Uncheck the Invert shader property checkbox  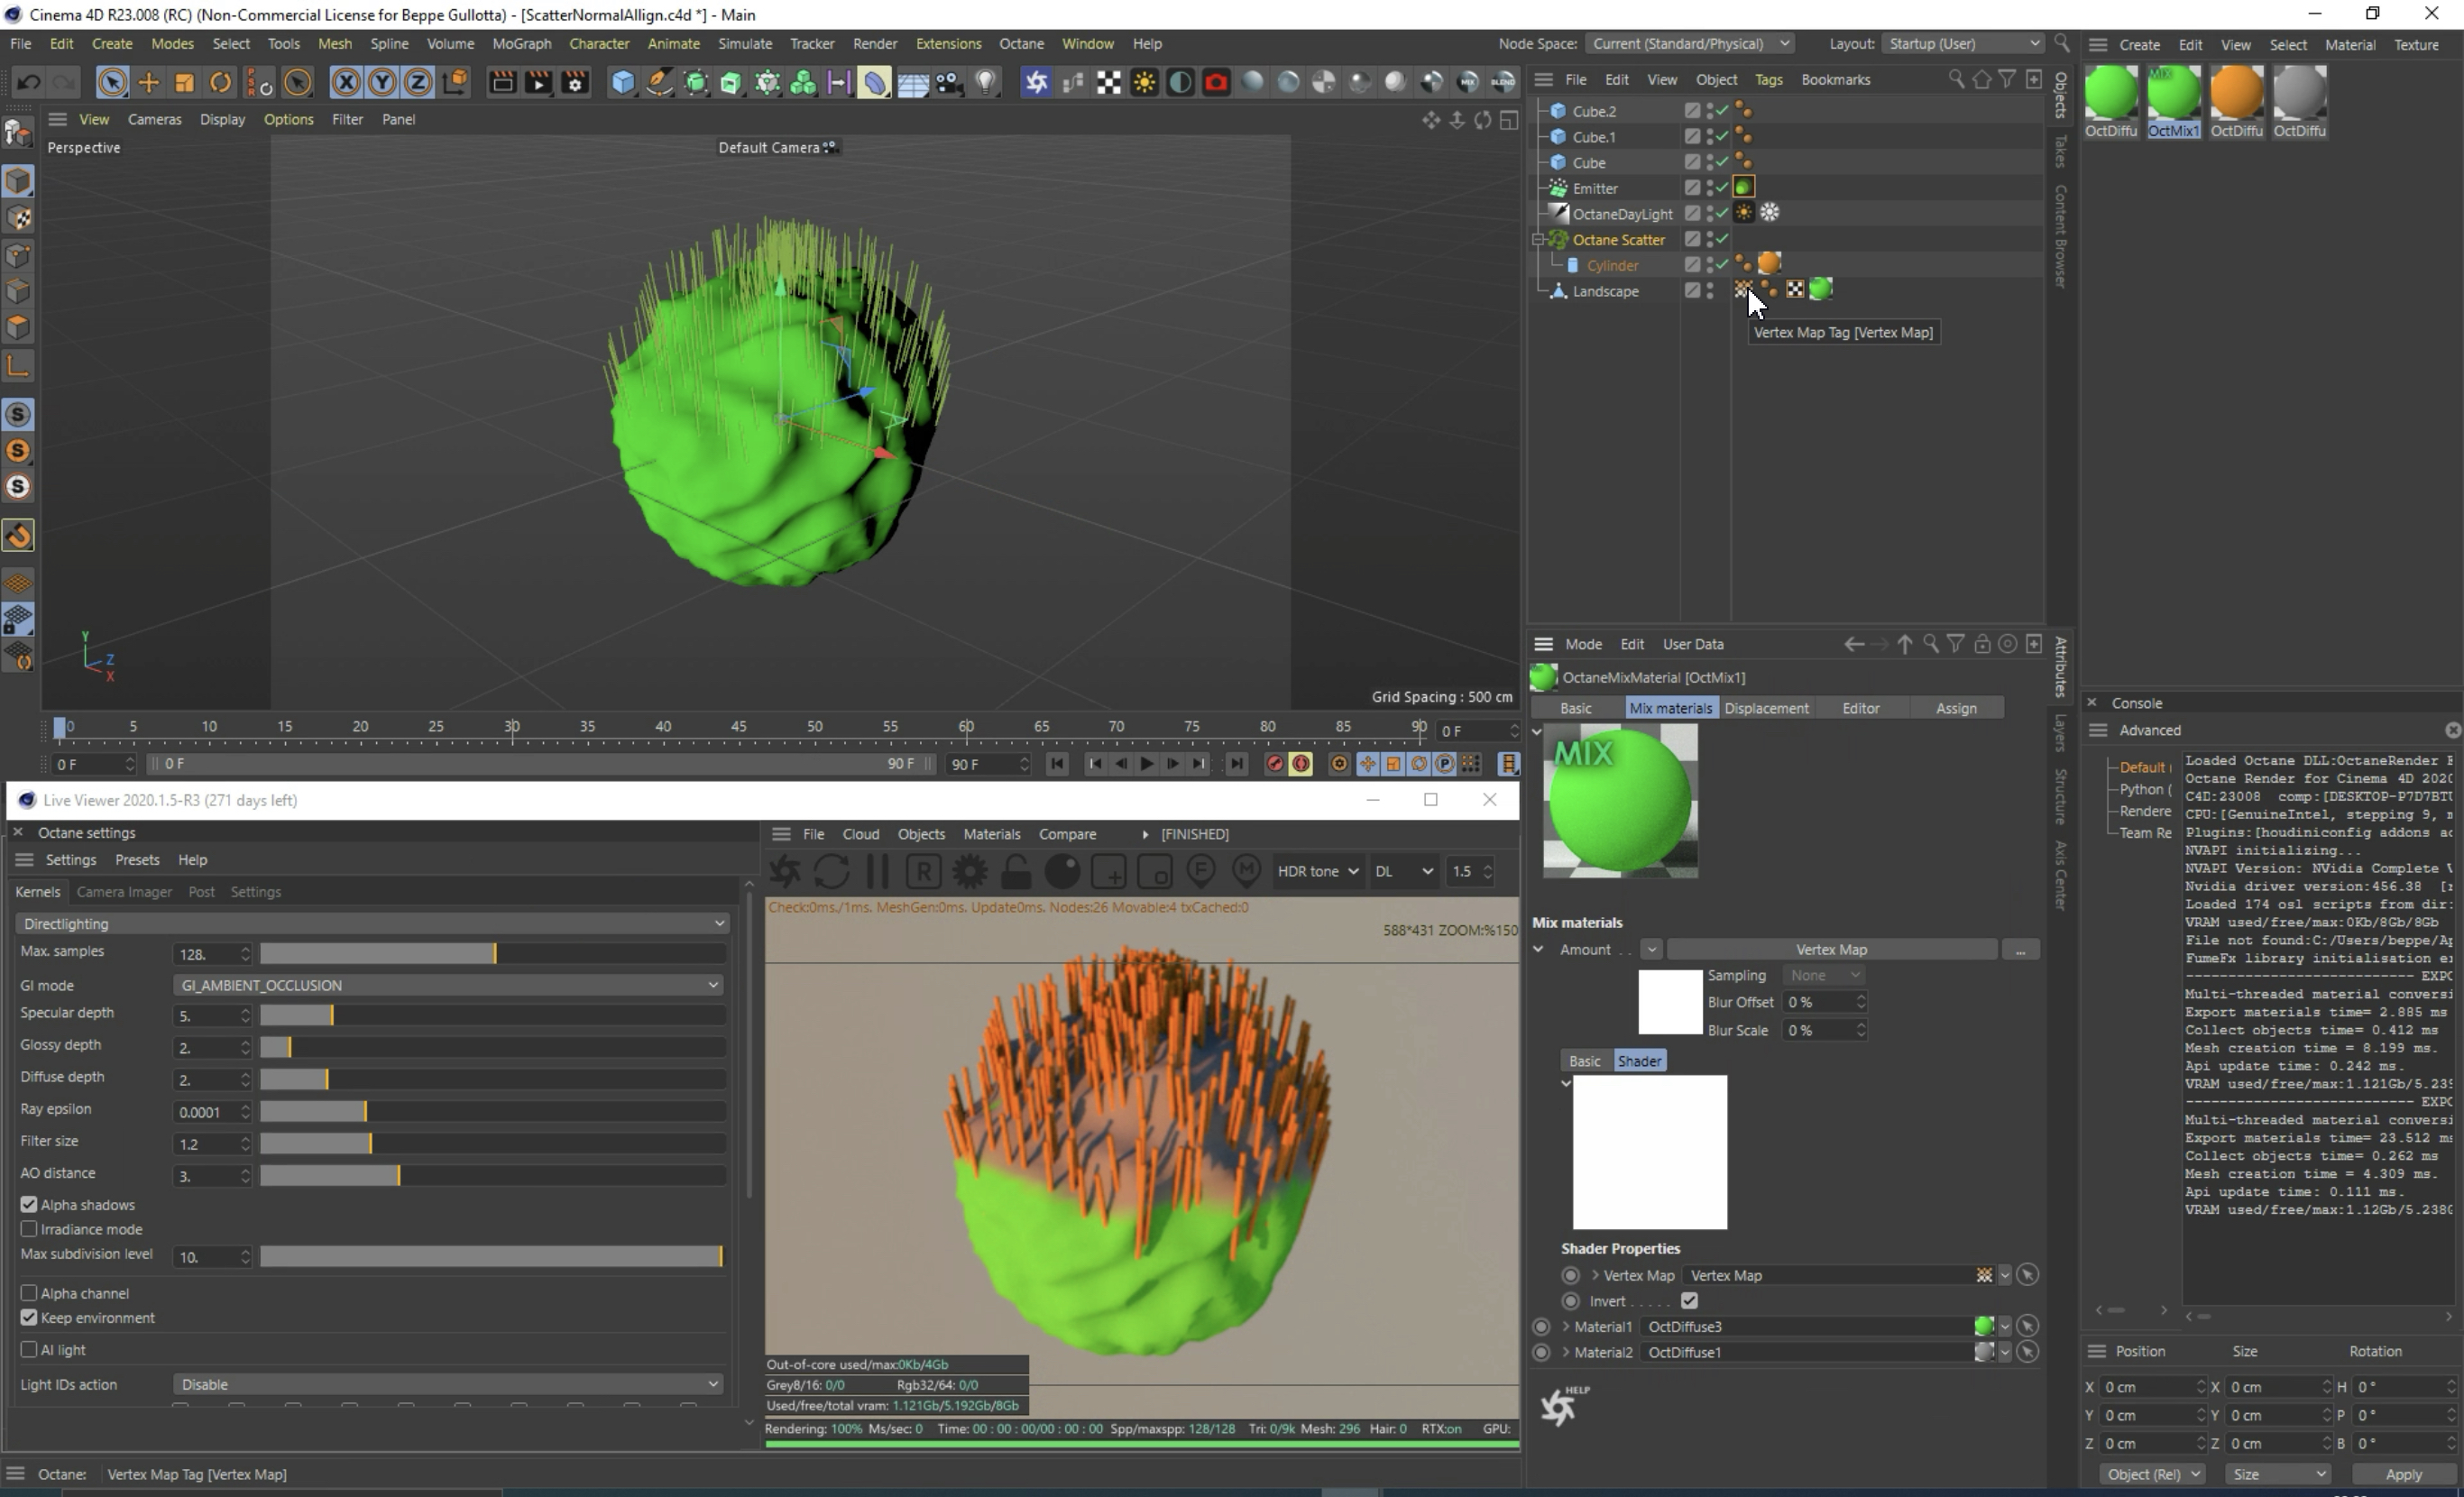point(1689,1301)
